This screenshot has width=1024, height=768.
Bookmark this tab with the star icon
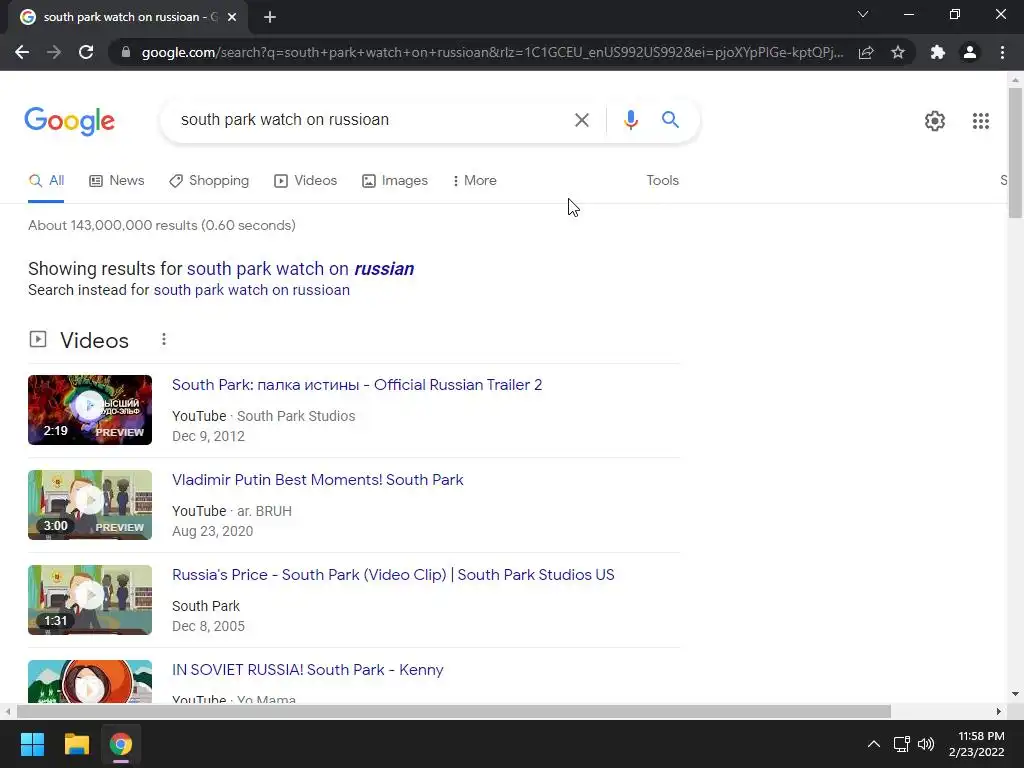(x=898, y=52)
